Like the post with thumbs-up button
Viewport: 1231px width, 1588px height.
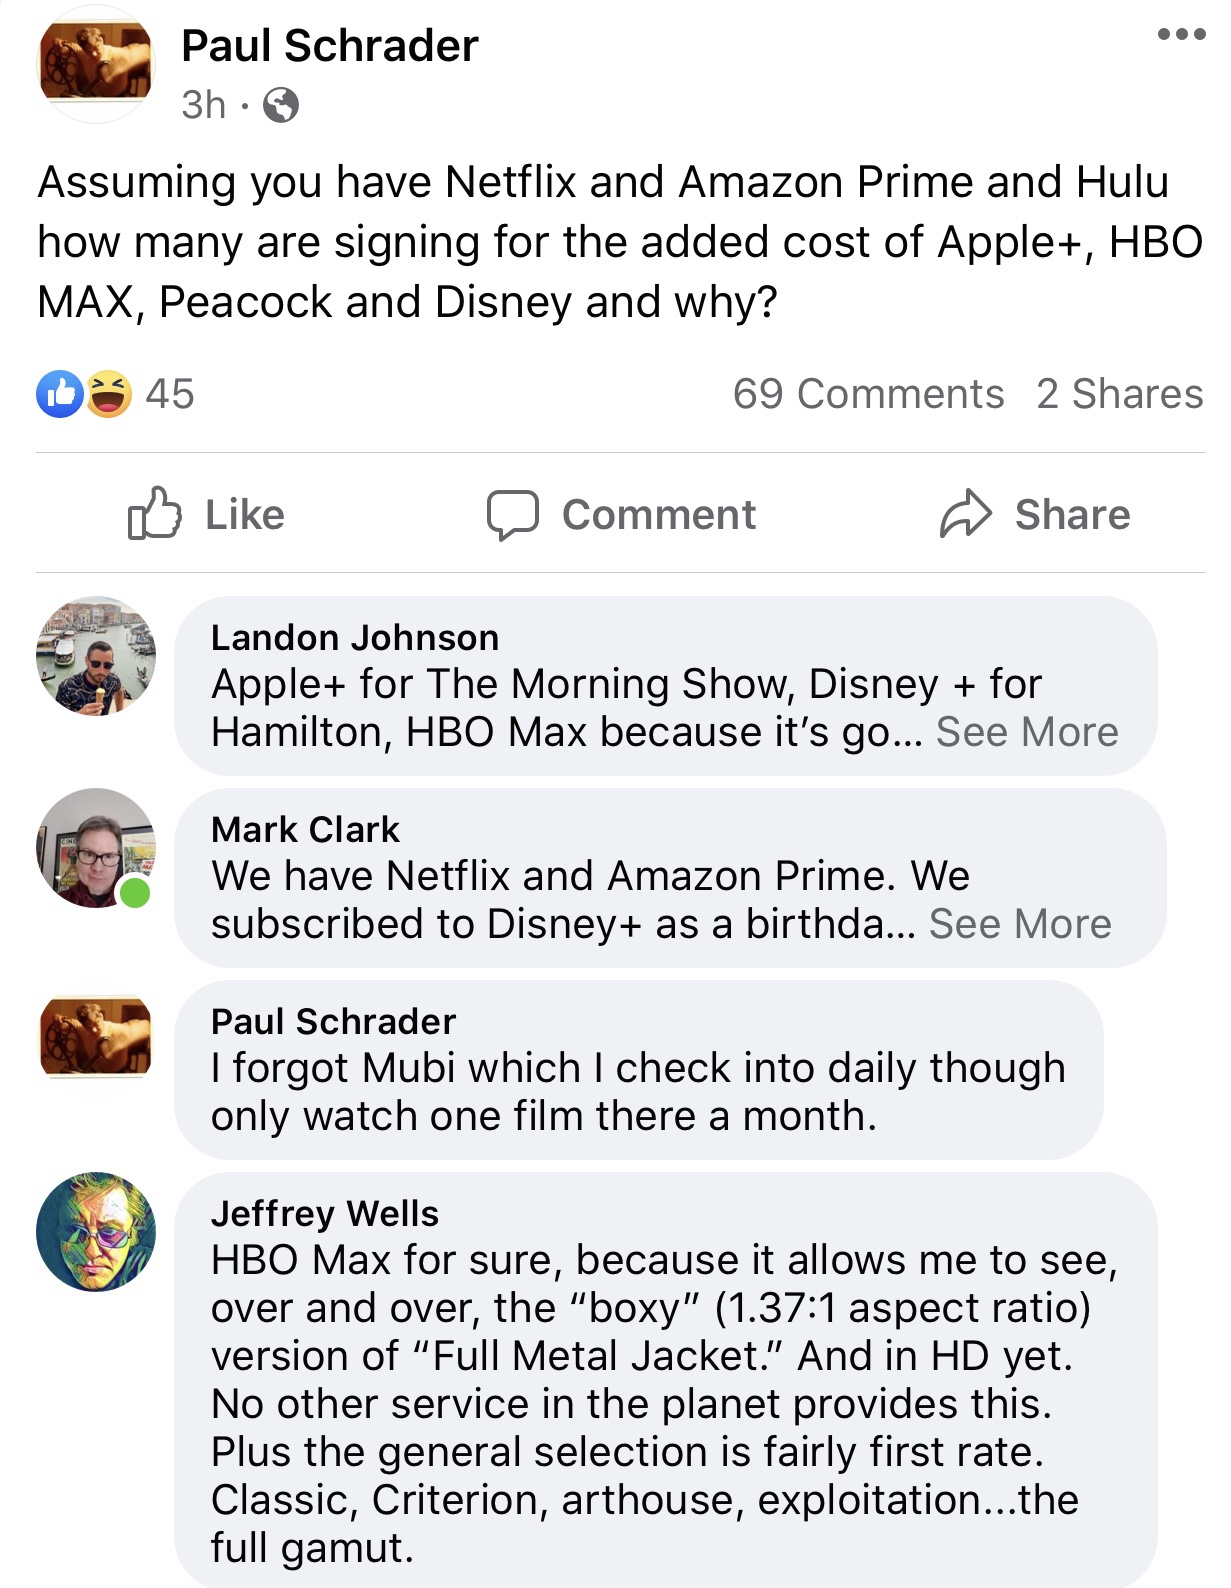coord(206,514)
